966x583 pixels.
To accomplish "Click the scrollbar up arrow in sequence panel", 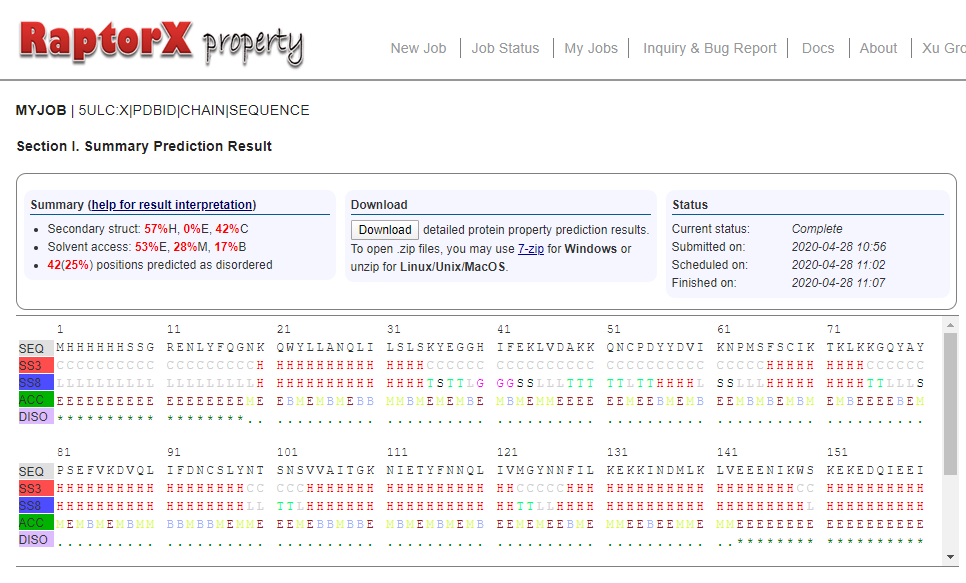I will tap(950, 325).
